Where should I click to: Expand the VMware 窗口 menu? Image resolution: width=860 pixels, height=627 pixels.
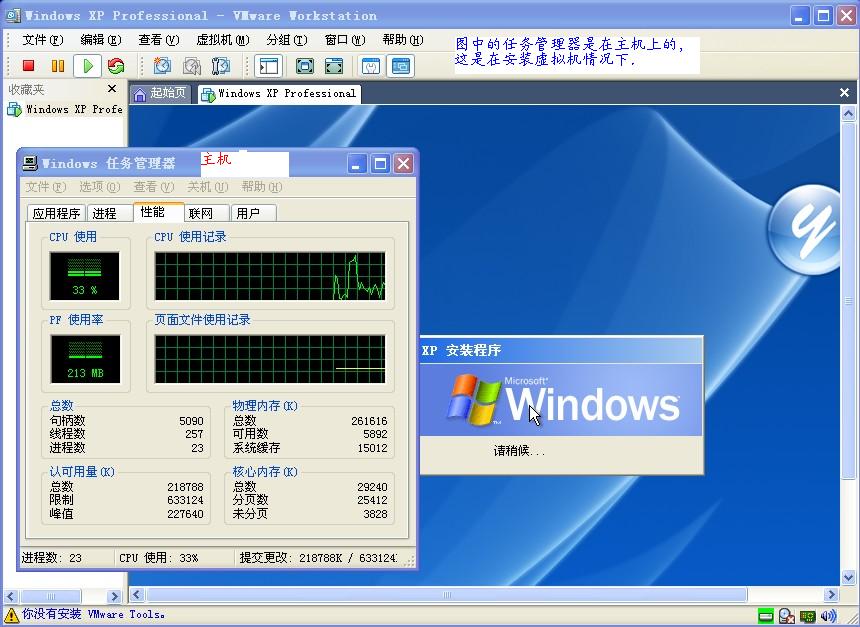click(x=343, y=40)
